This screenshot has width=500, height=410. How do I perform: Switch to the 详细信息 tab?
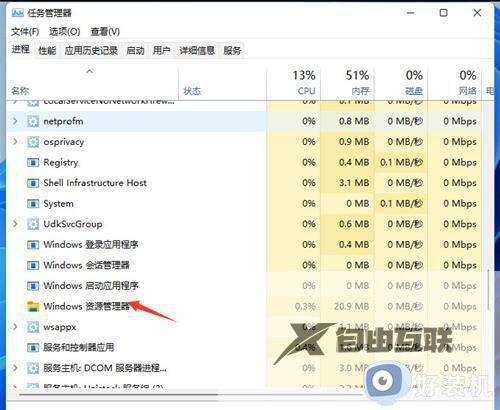click(x=197, y=51)
